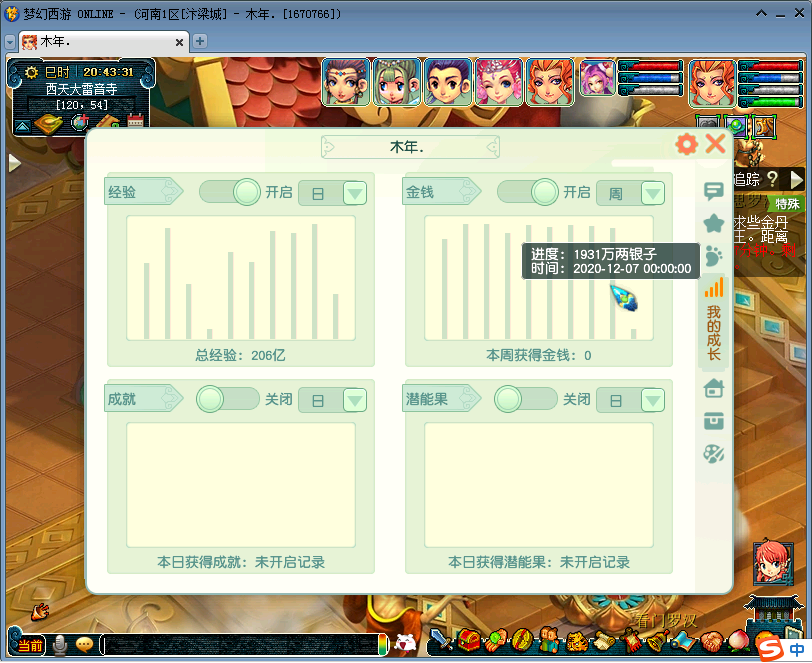Click the pet red health bar
812x663 pixels.
click(x=650, y=66)
